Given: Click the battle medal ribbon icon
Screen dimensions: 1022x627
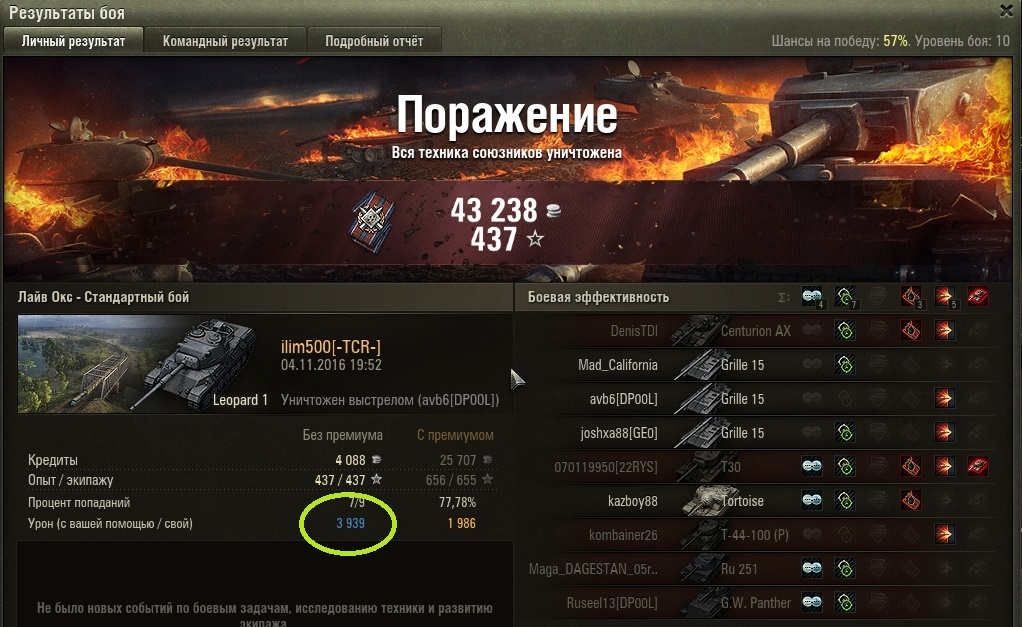Looking at the screenshot, I should [372, 221].
